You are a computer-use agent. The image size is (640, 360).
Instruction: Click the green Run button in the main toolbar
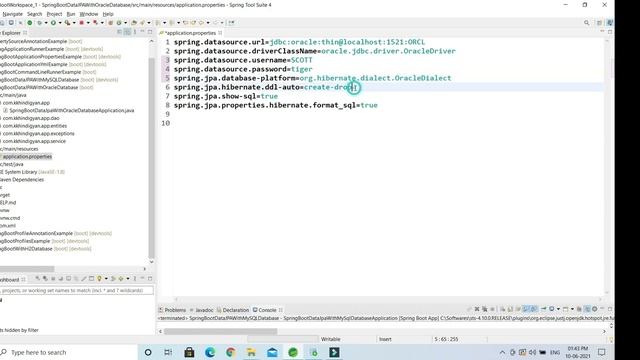[x=53, y=23]
